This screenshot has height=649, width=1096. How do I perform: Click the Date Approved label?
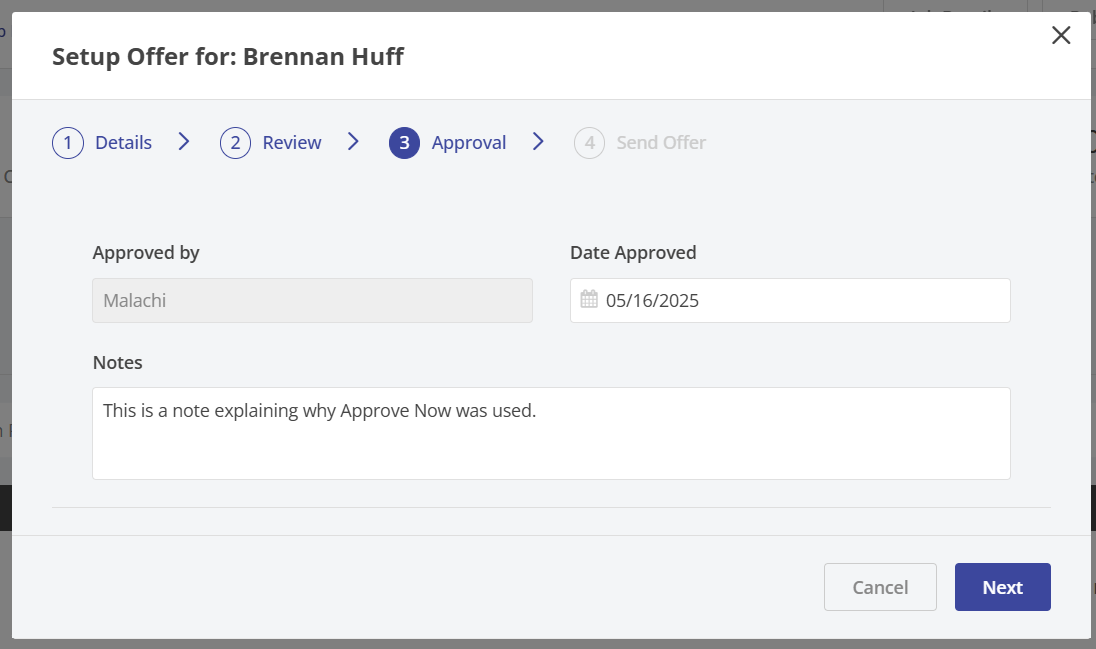pos(633,253)
